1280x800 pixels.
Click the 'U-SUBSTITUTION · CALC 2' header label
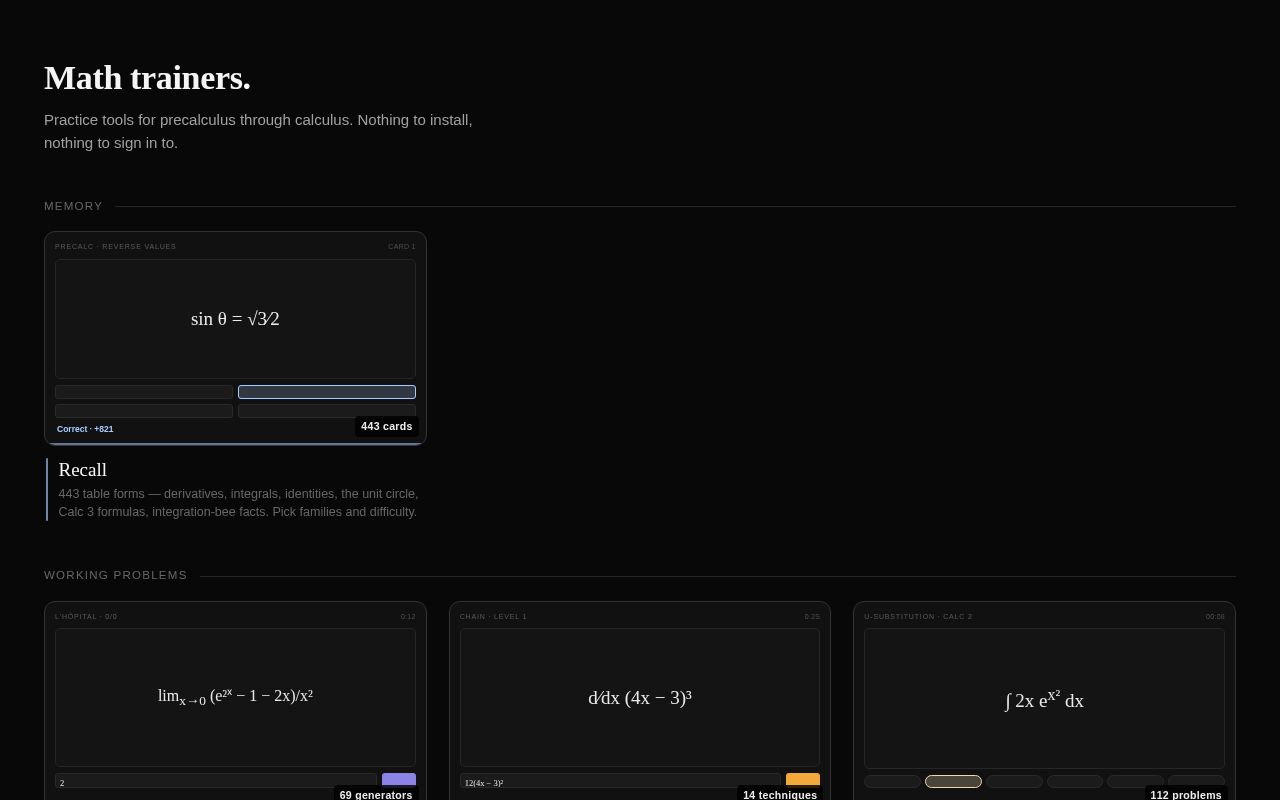(918, 616)
